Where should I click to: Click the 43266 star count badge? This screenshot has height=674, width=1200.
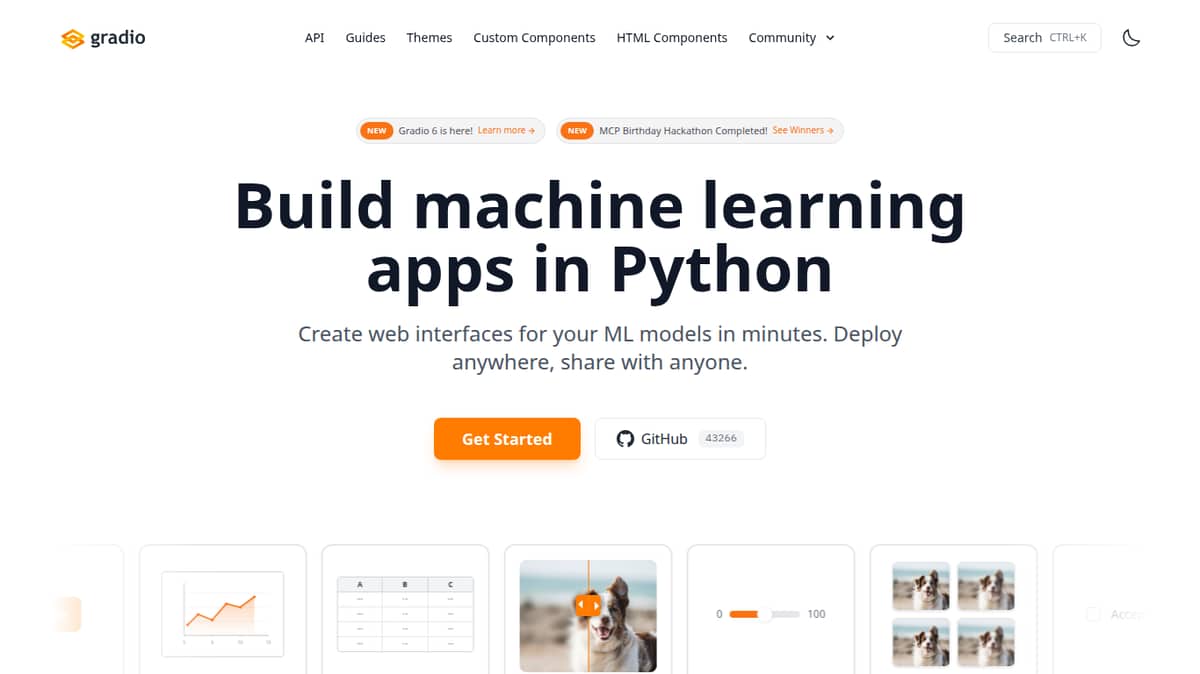click(x=721, y=438)
